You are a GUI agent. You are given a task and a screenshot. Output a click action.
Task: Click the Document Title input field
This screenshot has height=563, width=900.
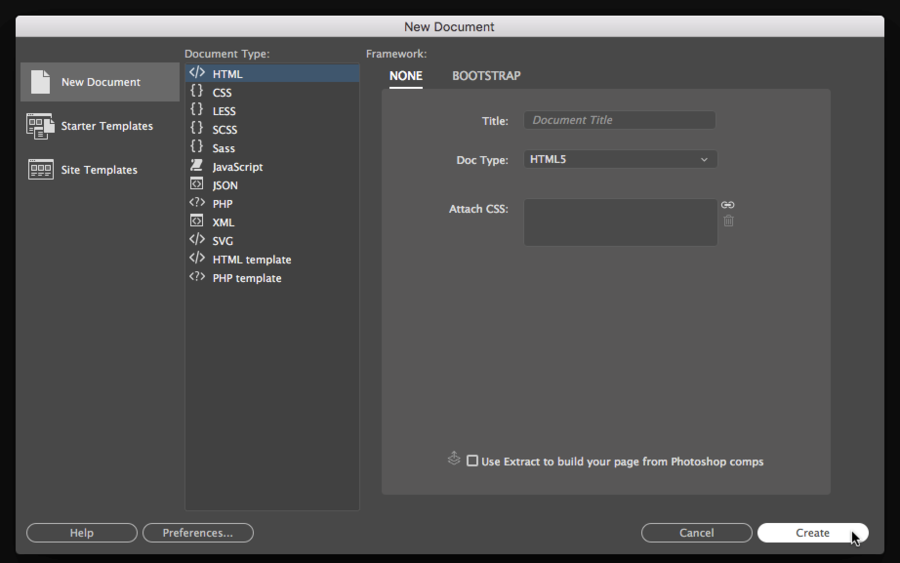tap(620, 120)
